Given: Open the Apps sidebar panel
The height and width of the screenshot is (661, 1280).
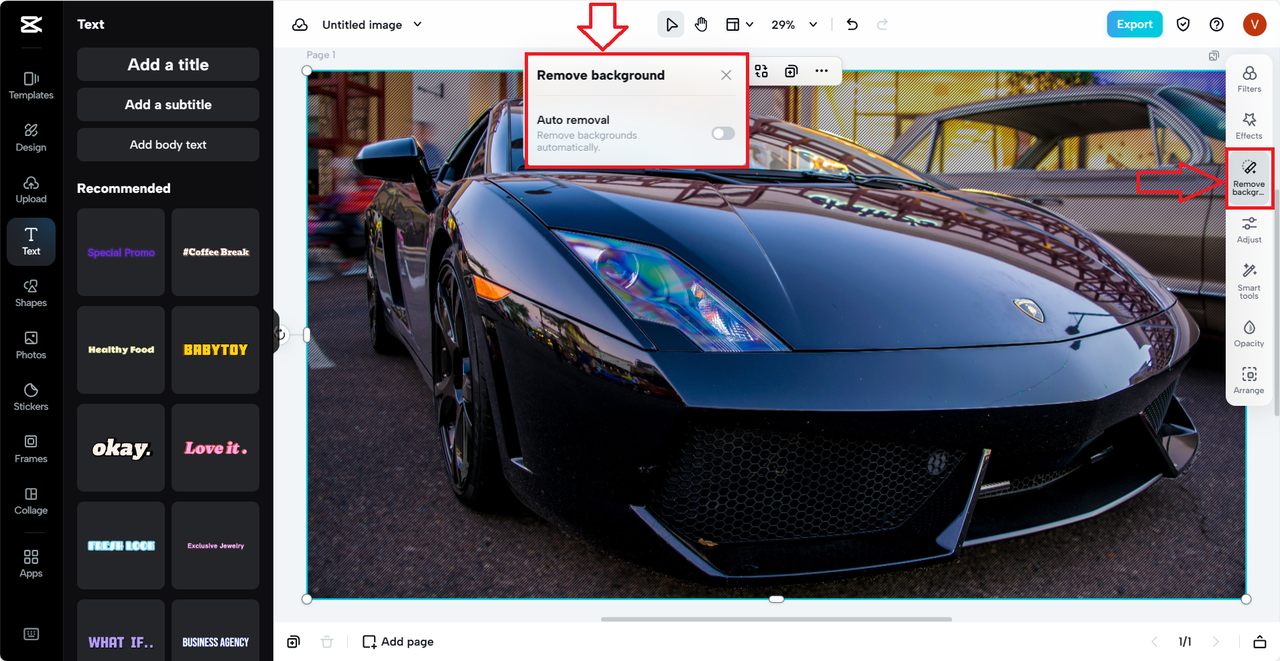Looking at the screenshot, I should click(31, 563).
